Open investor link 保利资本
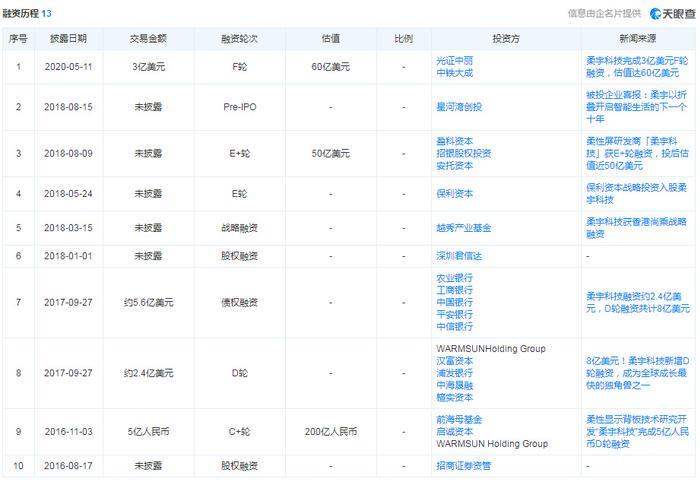 (x=454, y=194)
